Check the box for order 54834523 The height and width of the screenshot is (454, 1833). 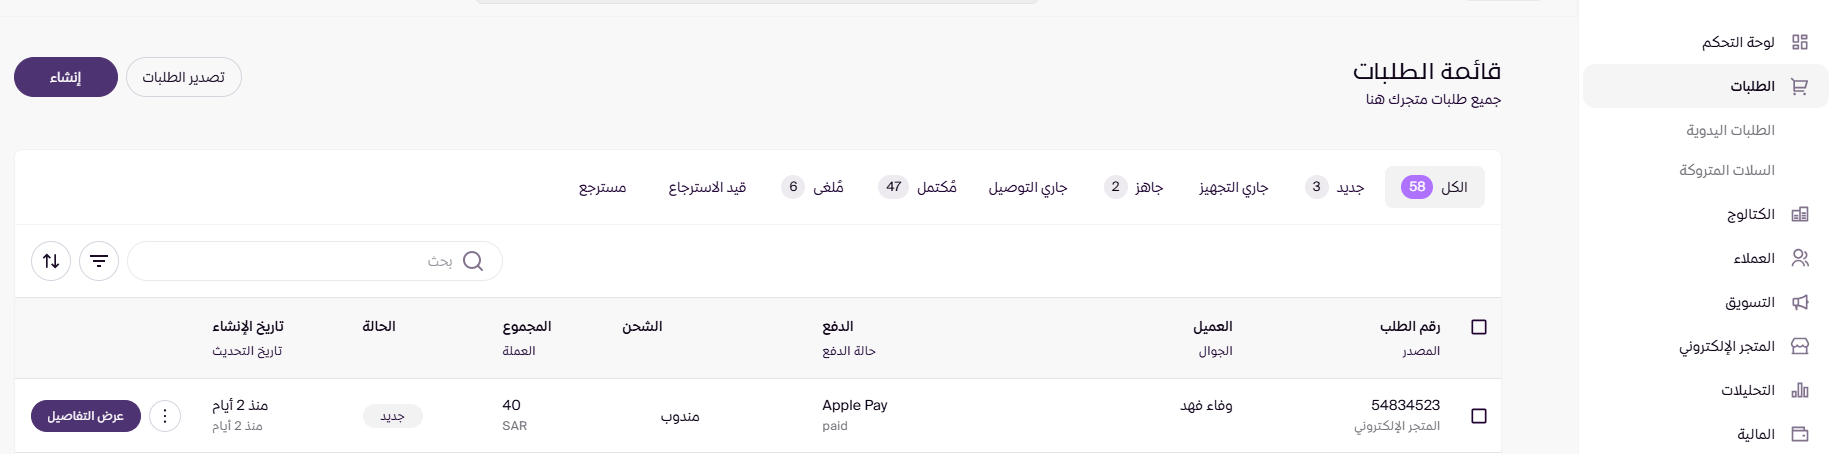pyautogui.click(x=1479, y=416)
